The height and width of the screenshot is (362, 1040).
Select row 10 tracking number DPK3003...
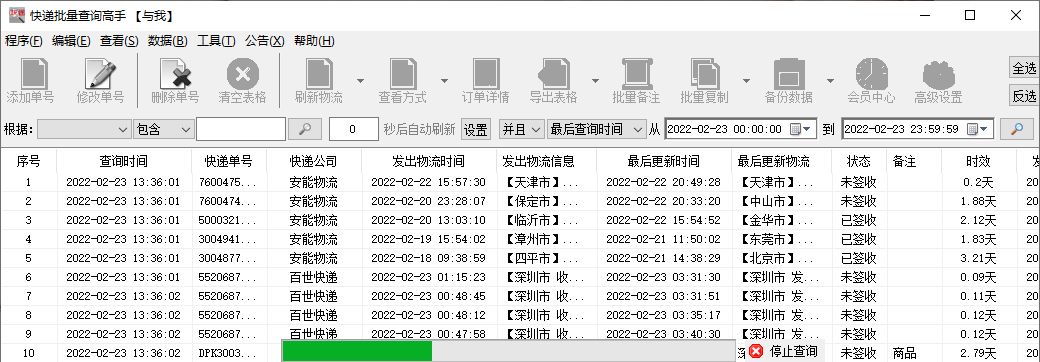coord(227,353)
